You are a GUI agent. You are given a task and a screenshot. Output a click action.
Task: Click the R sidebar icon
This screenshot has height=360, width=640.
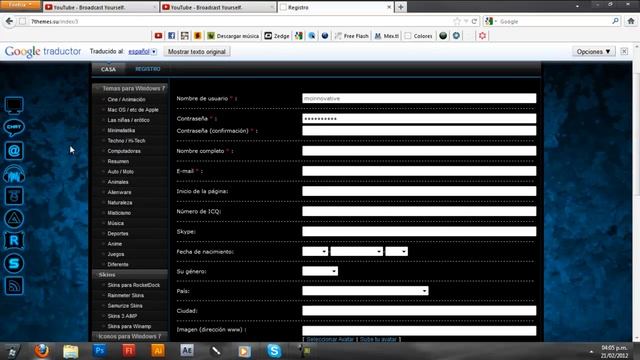click(x=14, y=240)
